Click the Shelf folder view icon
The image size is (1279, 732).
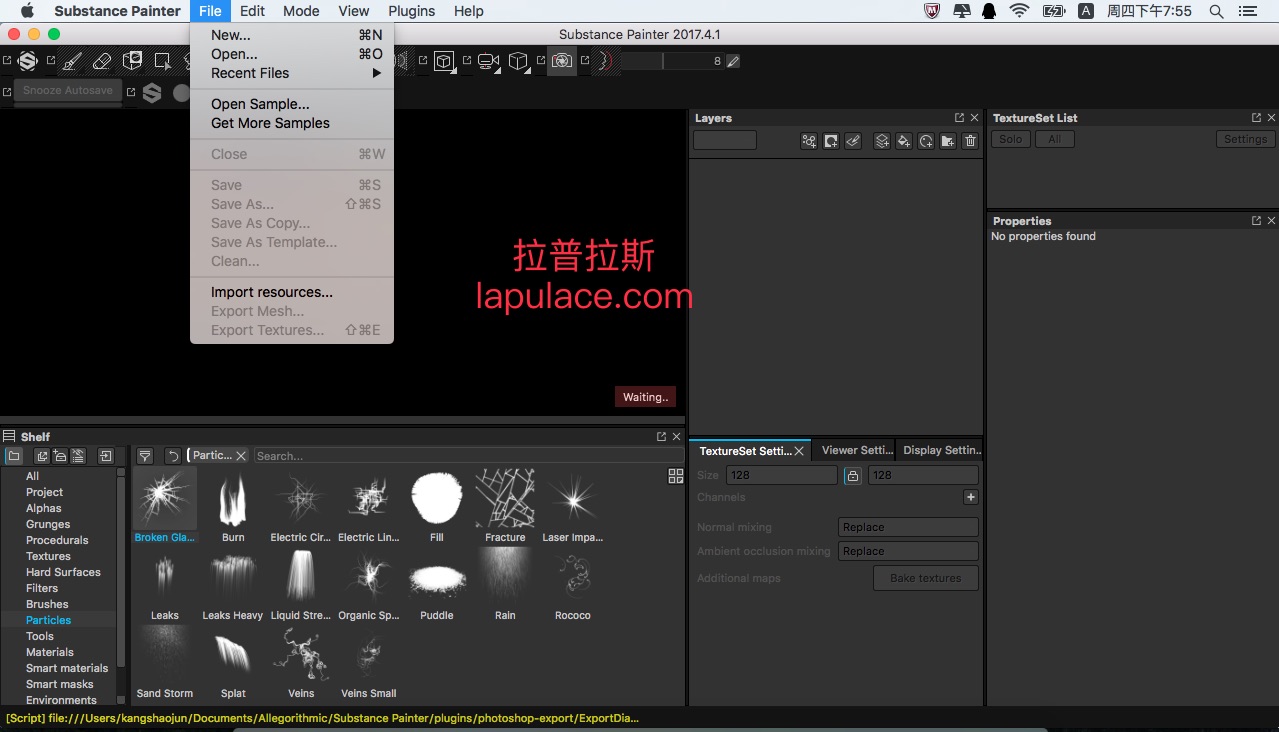tap(14, 456)
